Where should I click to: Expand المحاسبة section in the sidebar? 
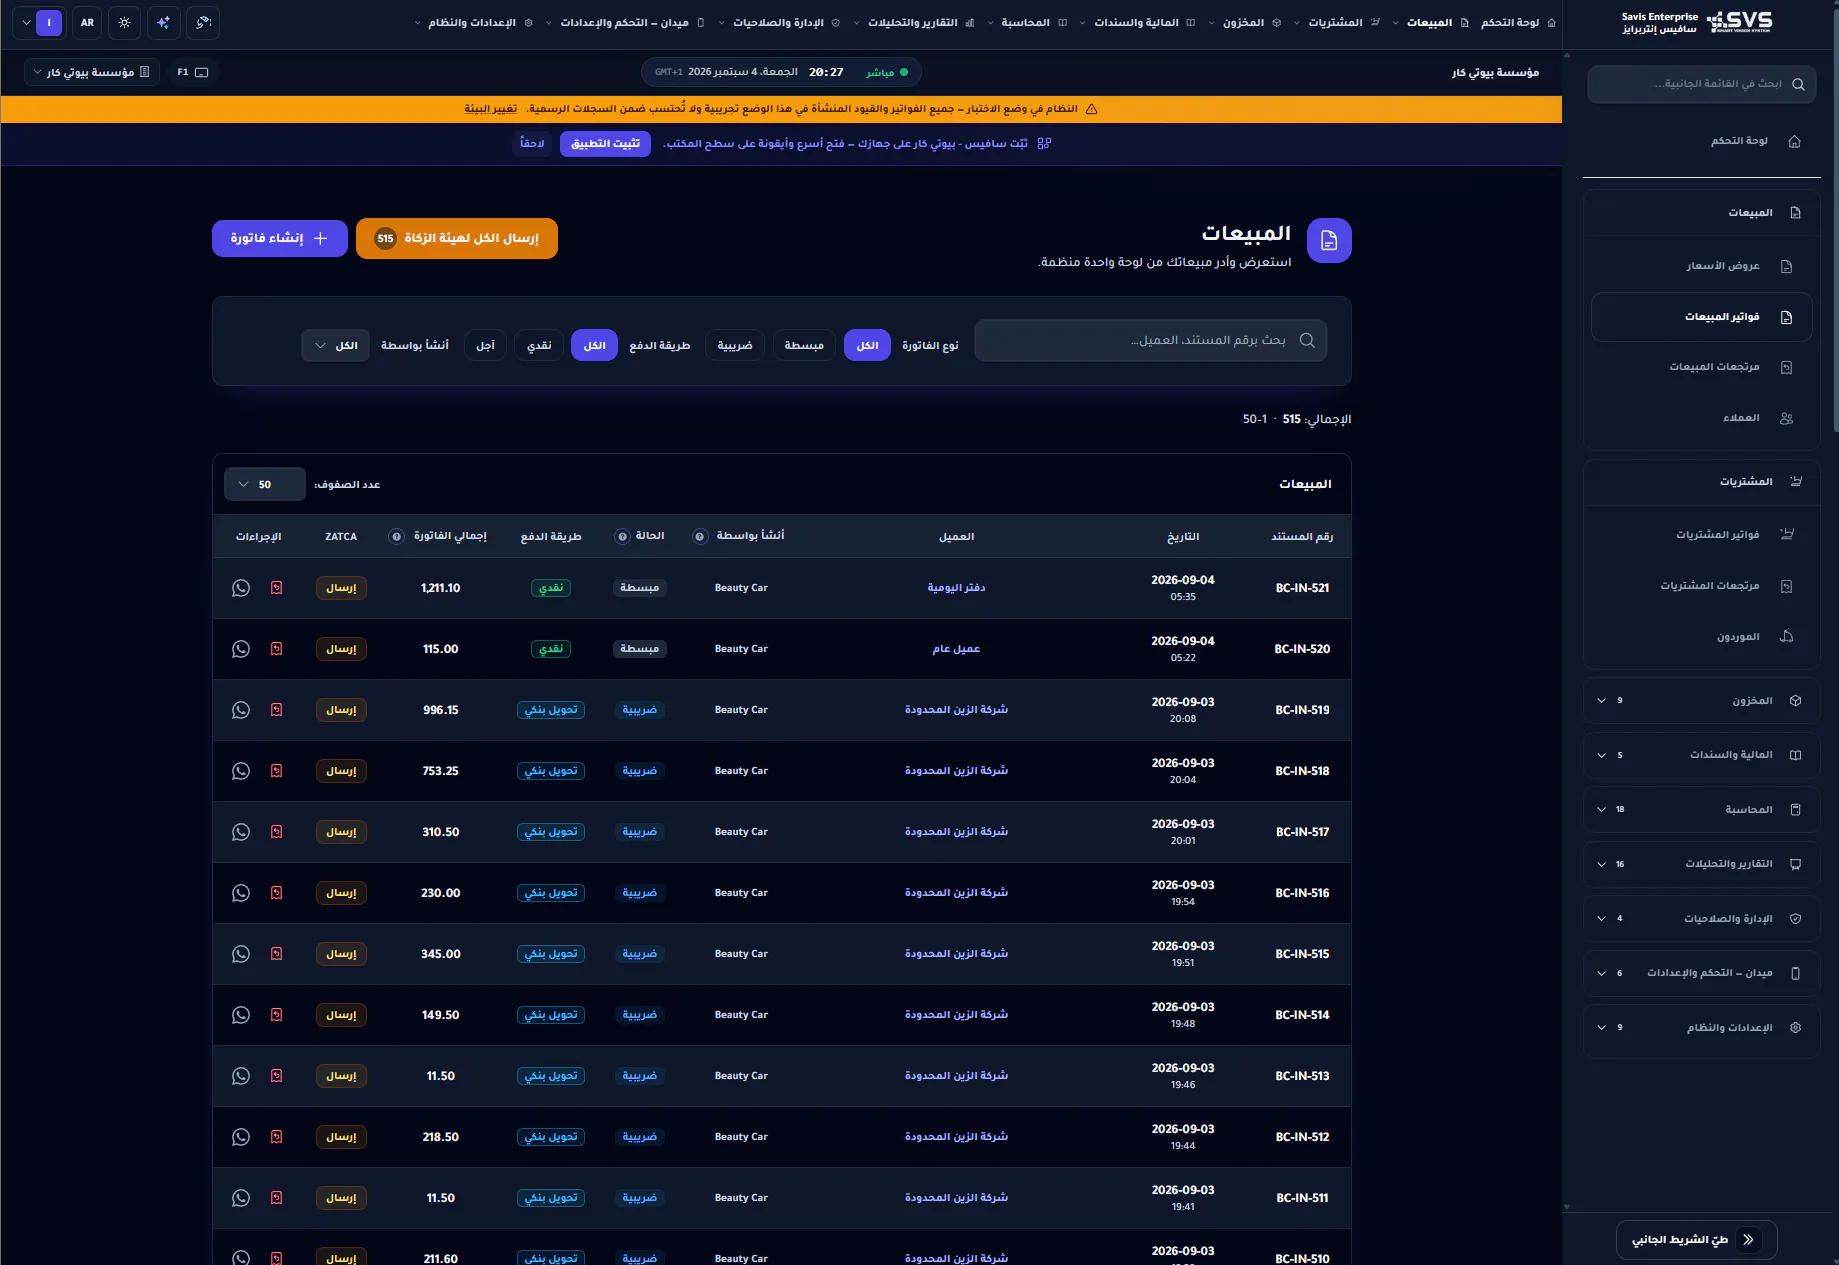[1701, 810]
